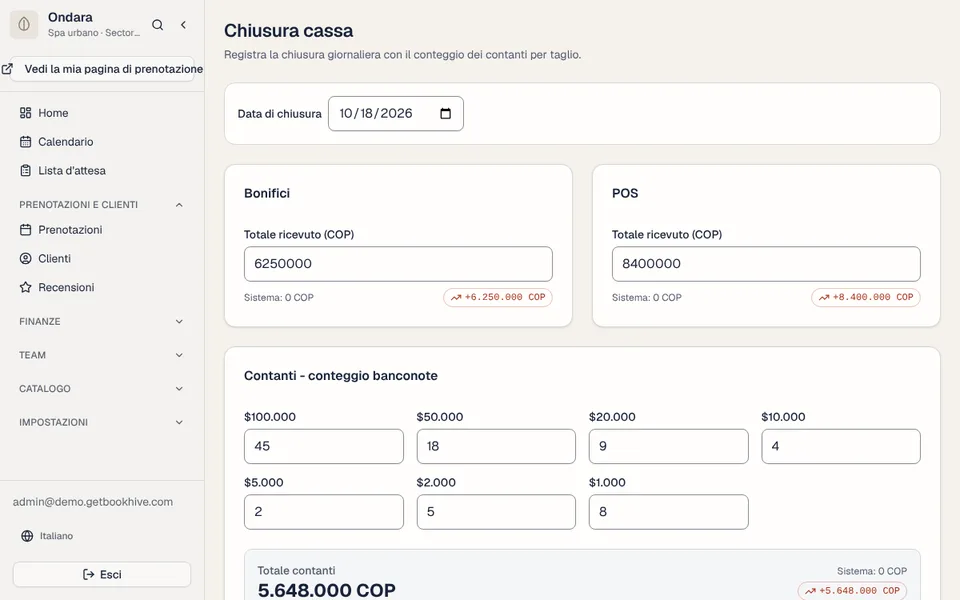This screenshot has height=600, width=960.
Task: Open the date picker calendar icon
Action: click(446, 113)
